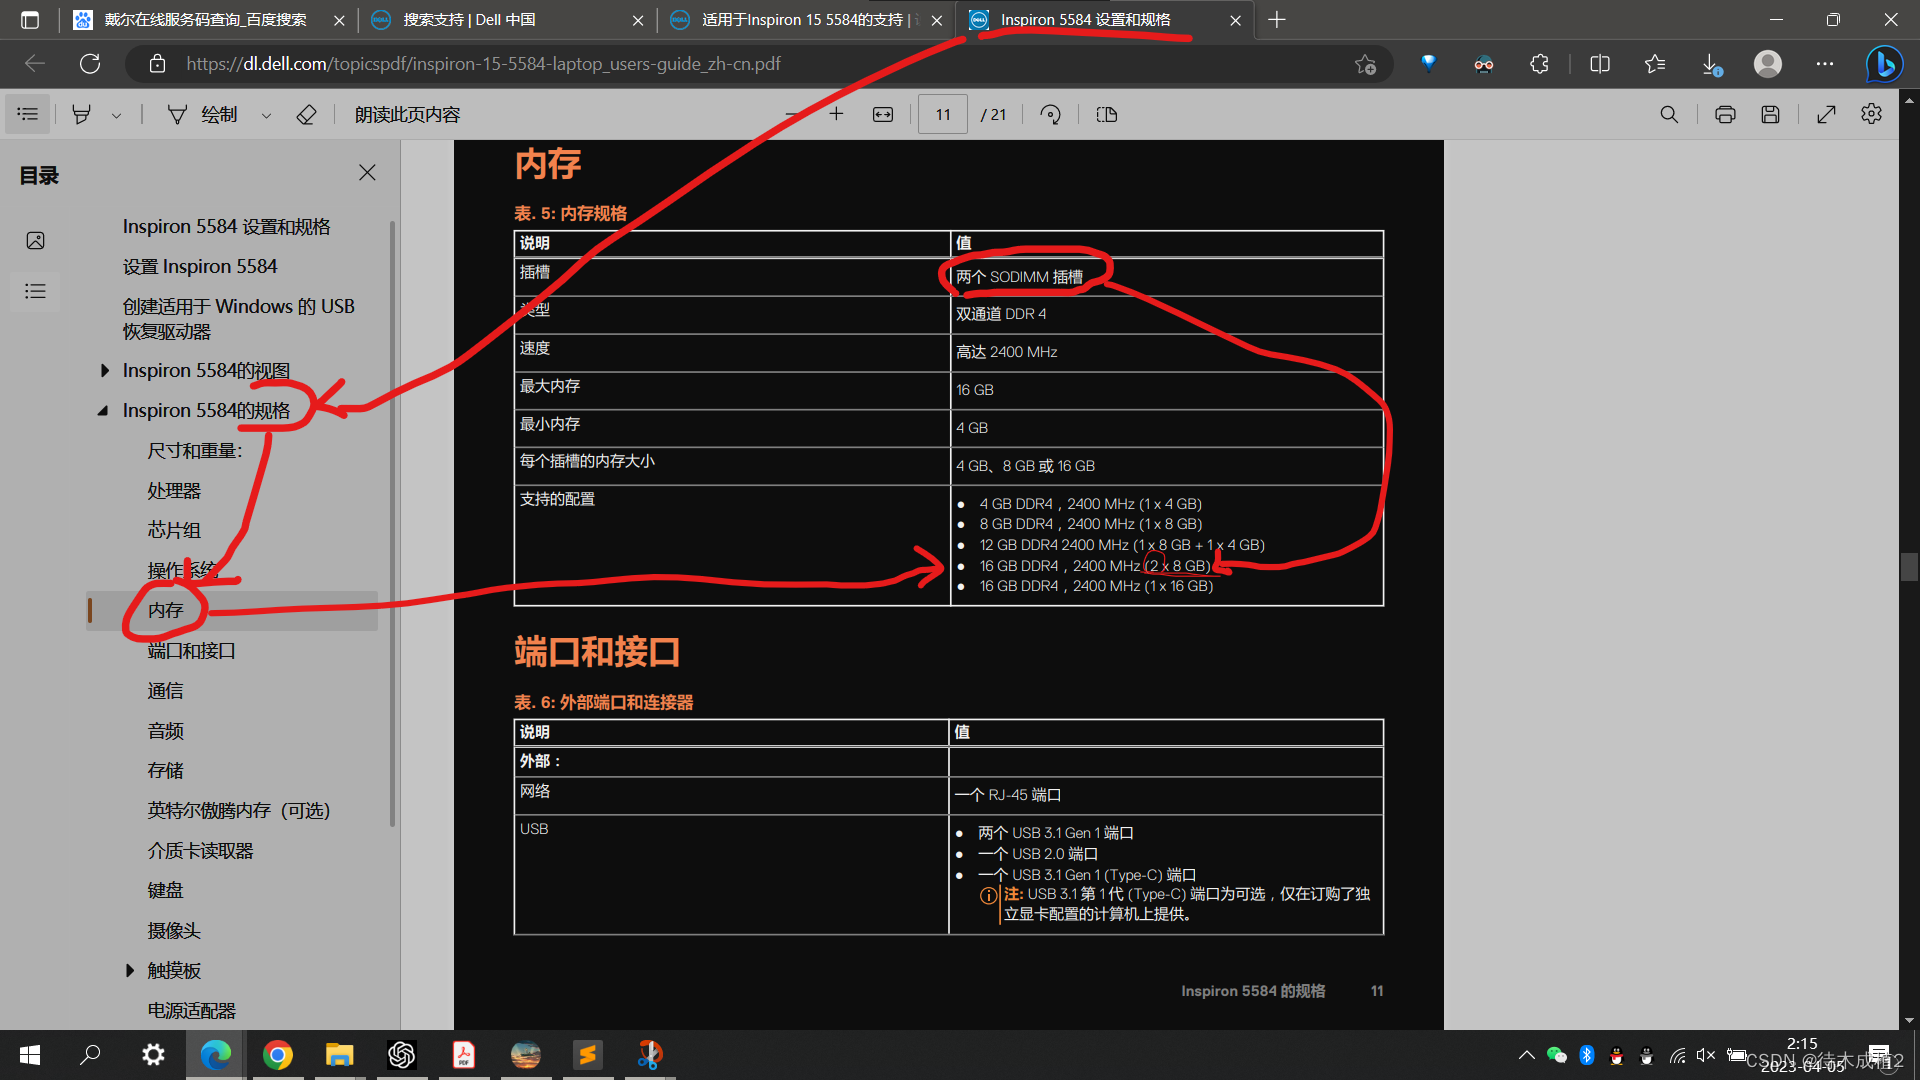The height and width of the screenshot is (1080, 1920).
Task: Select the highlight tool in PDF toolbar
Action: pyautogui.click(x=82, y=114)
